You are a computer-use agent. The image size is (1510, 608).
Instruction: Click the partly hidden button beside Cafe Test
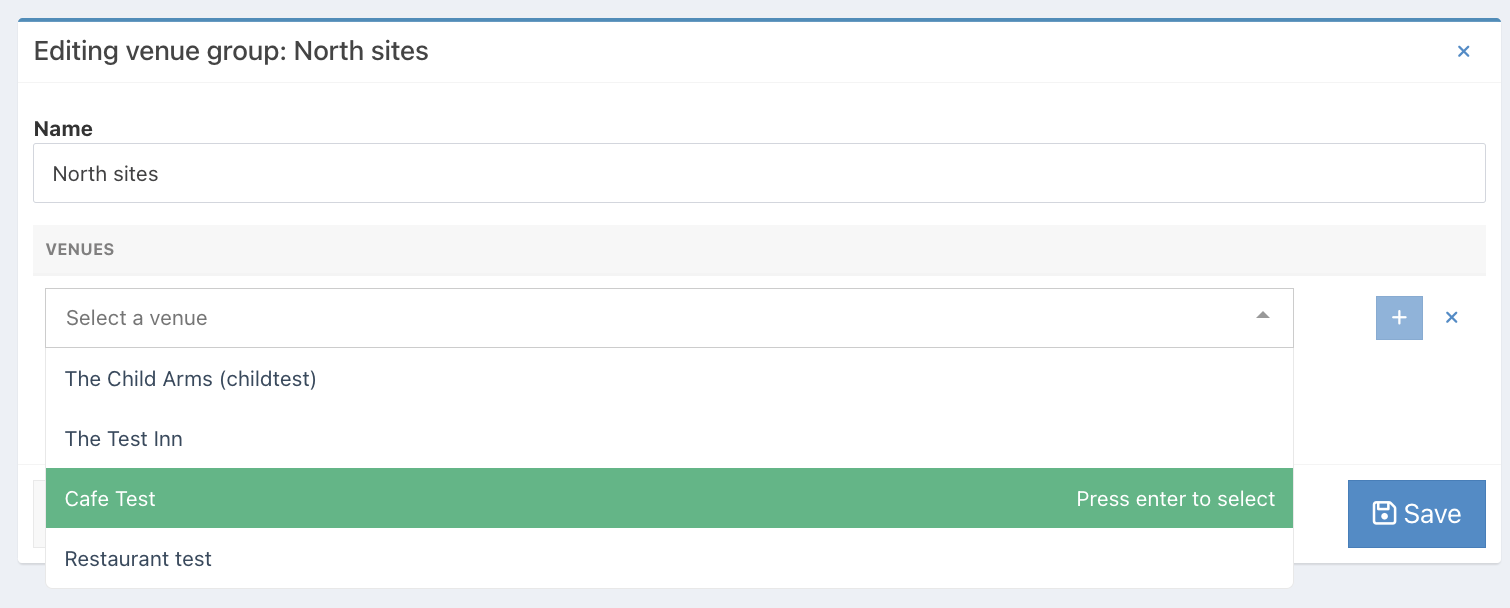click(x=39, y=514)
